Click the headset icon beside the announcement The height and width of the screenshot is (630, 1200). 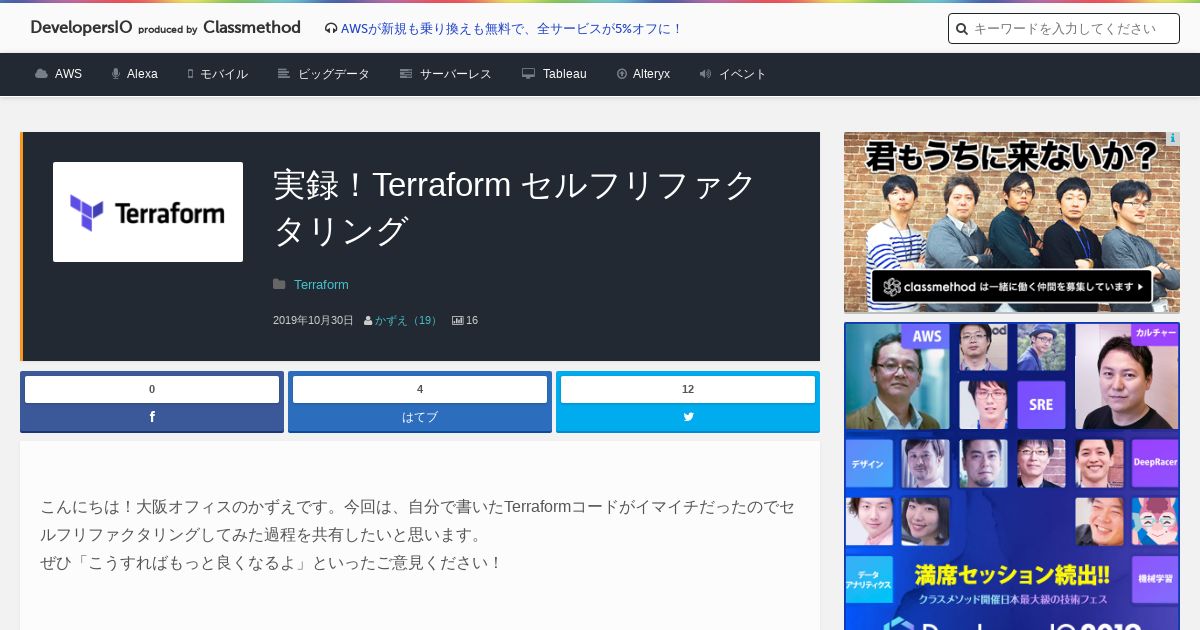[x=331, y=29]
